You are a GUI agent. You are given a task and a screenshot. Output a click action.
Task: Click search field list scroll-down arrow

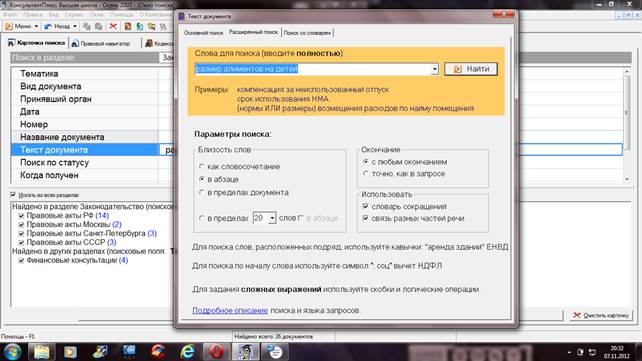pos(627,179)
